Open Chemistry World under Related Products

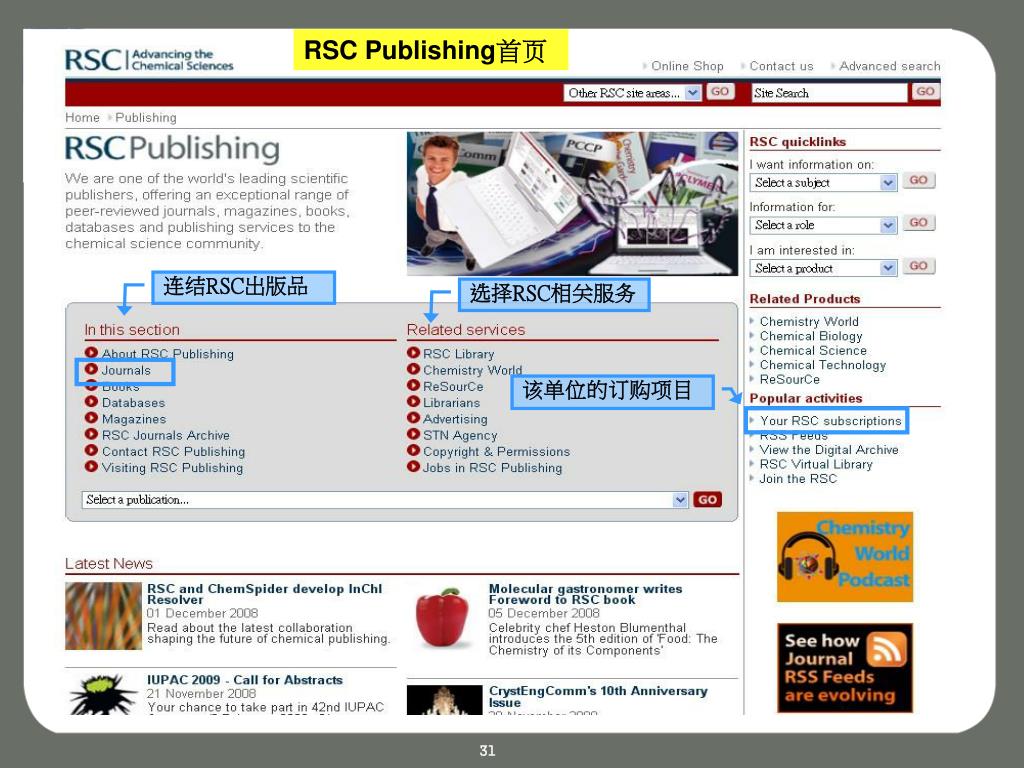[x=809, y=321]
